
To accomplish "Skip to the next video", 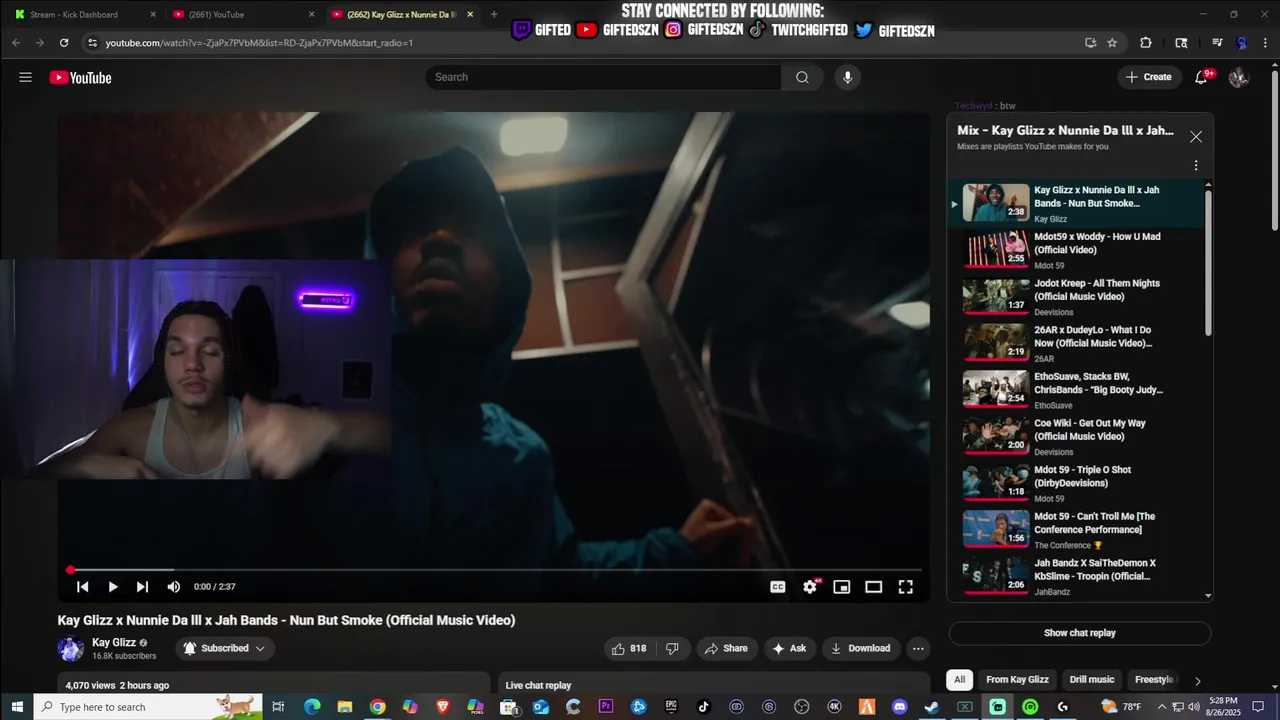I will click(x=142, y=587).
